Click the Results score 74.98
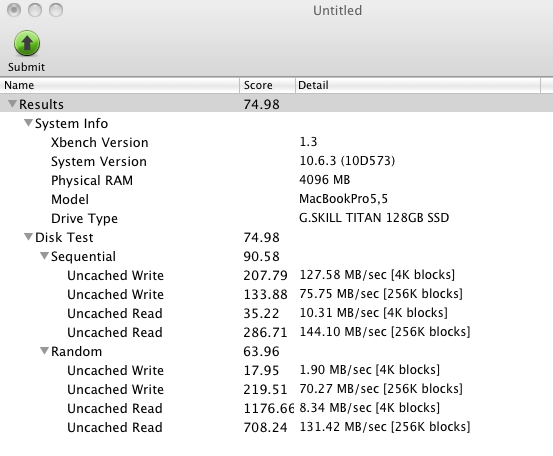553x456 pixels. click(261, 104)
